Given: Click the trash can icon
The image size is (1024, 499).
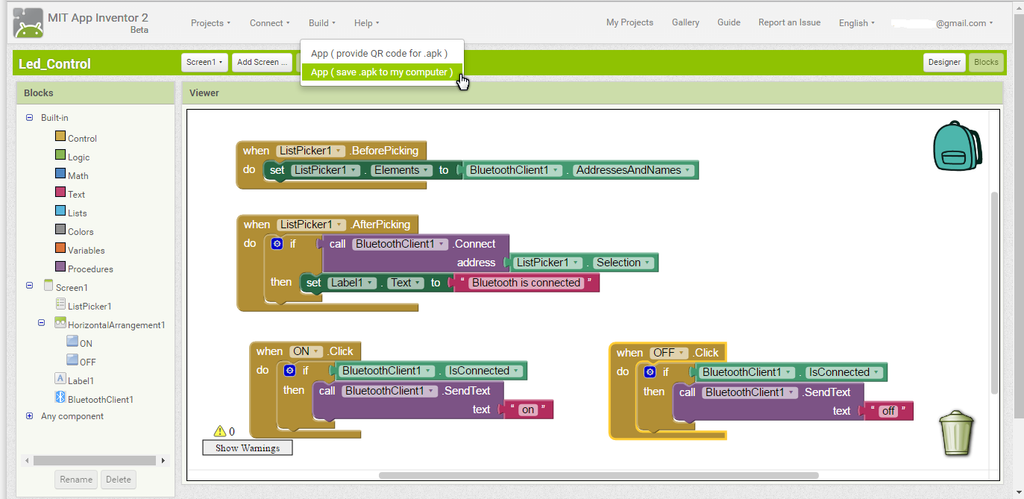Looking at the screenshot, I should [956, 432].
